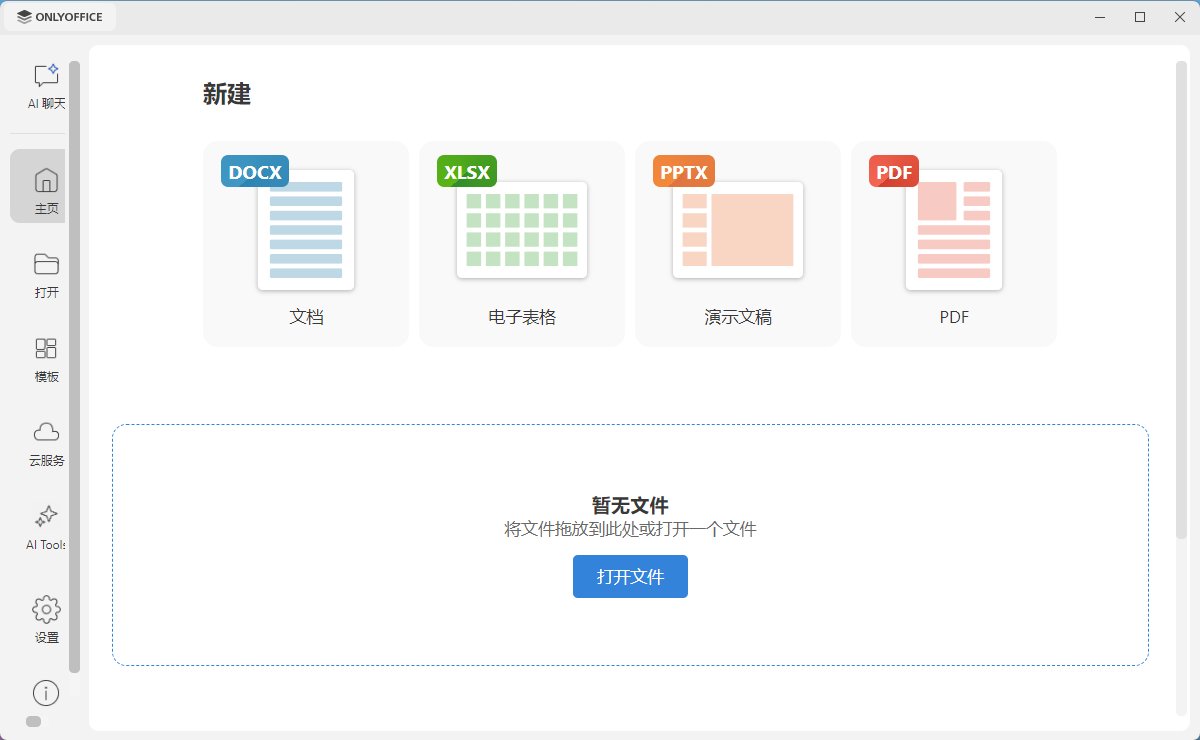Minimize the ONLYOFFICE window

pos(1100,17)
